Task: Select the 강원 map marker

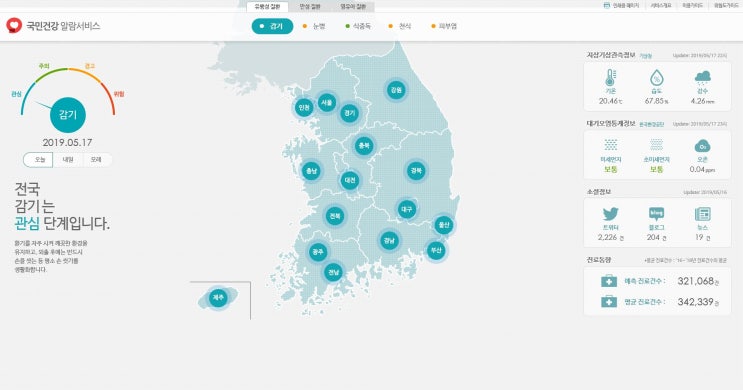Action: [396, 90]
